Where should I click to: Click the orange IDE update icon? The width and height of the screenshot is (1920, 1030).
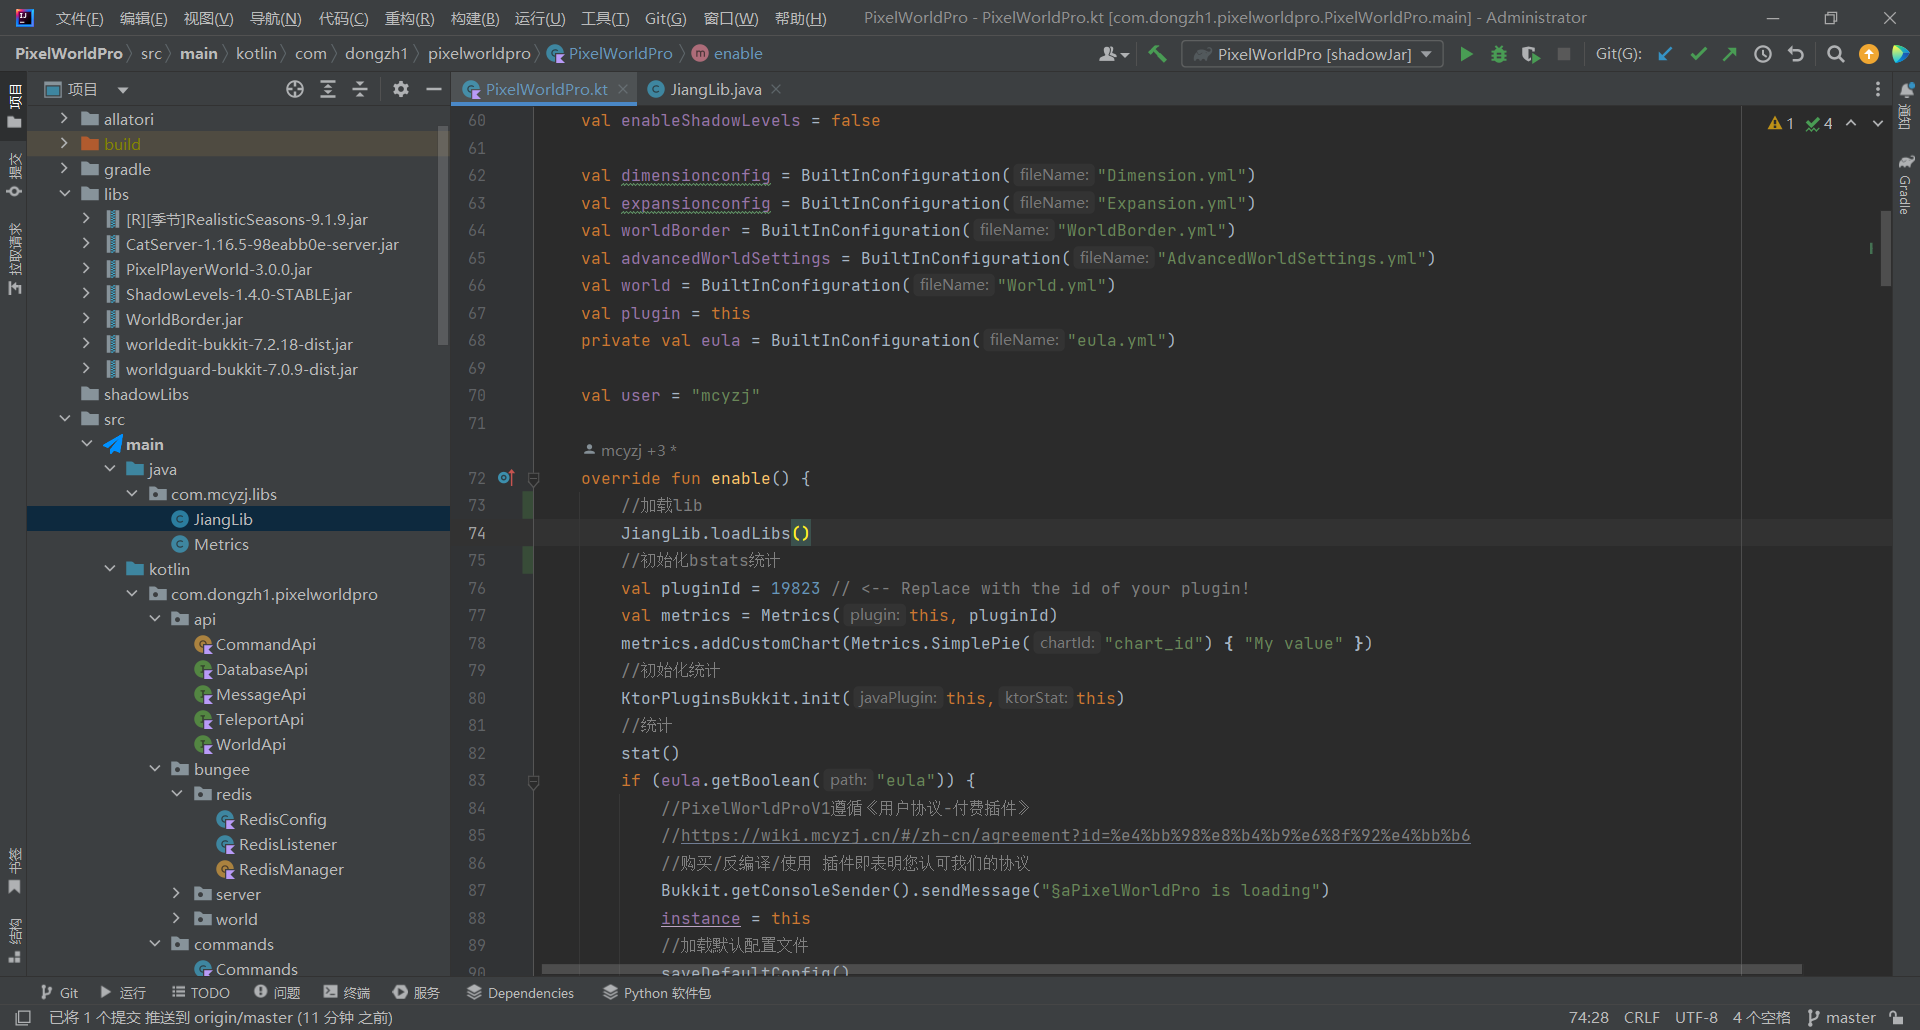pos(1868,54)
